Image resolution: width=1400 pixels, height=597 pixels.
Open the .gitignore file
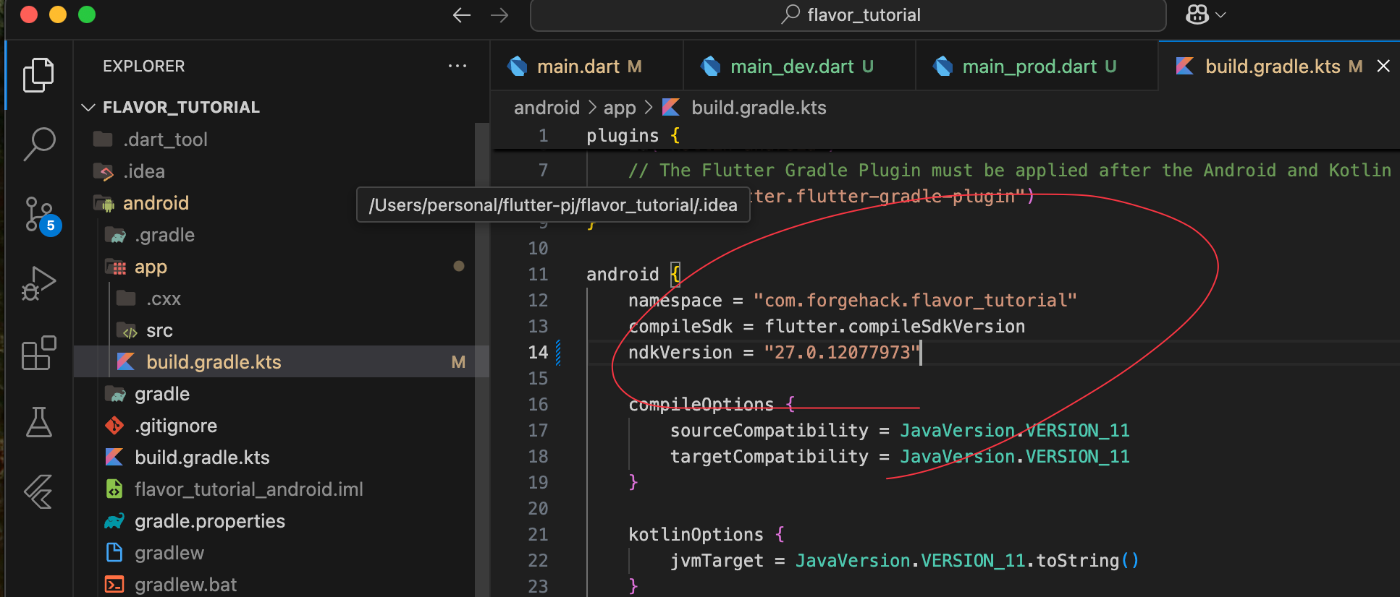point(175,426)
